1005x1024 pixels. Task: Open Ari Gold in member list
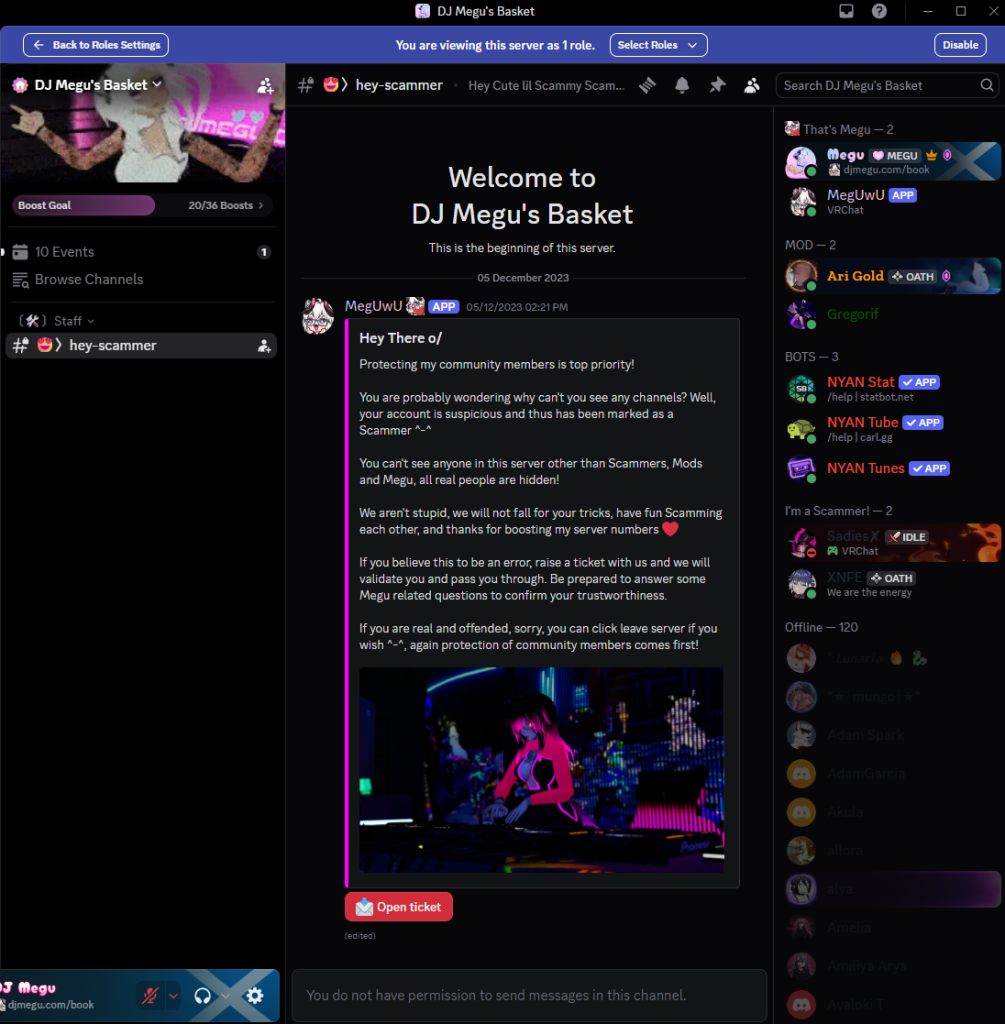tap(892, 276)
